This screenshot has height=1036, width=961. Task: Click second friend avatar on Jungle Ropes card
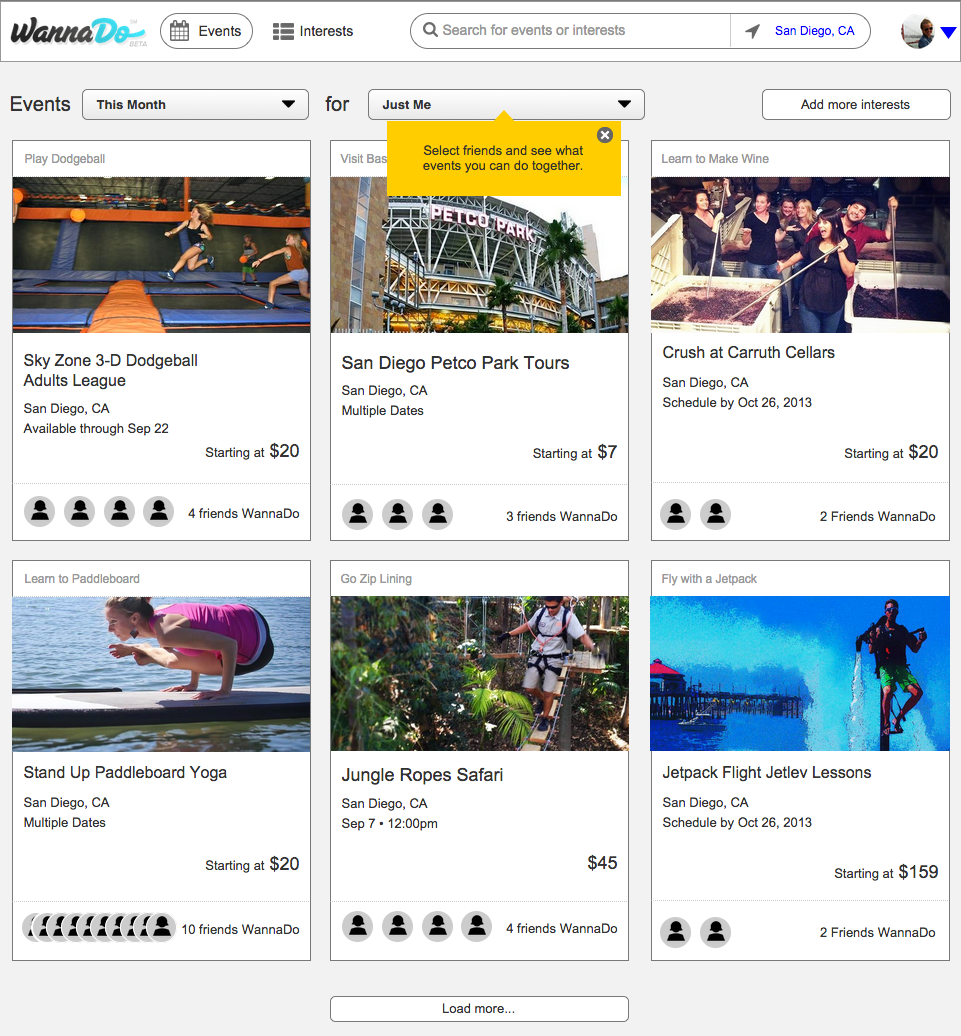(398, 926)
